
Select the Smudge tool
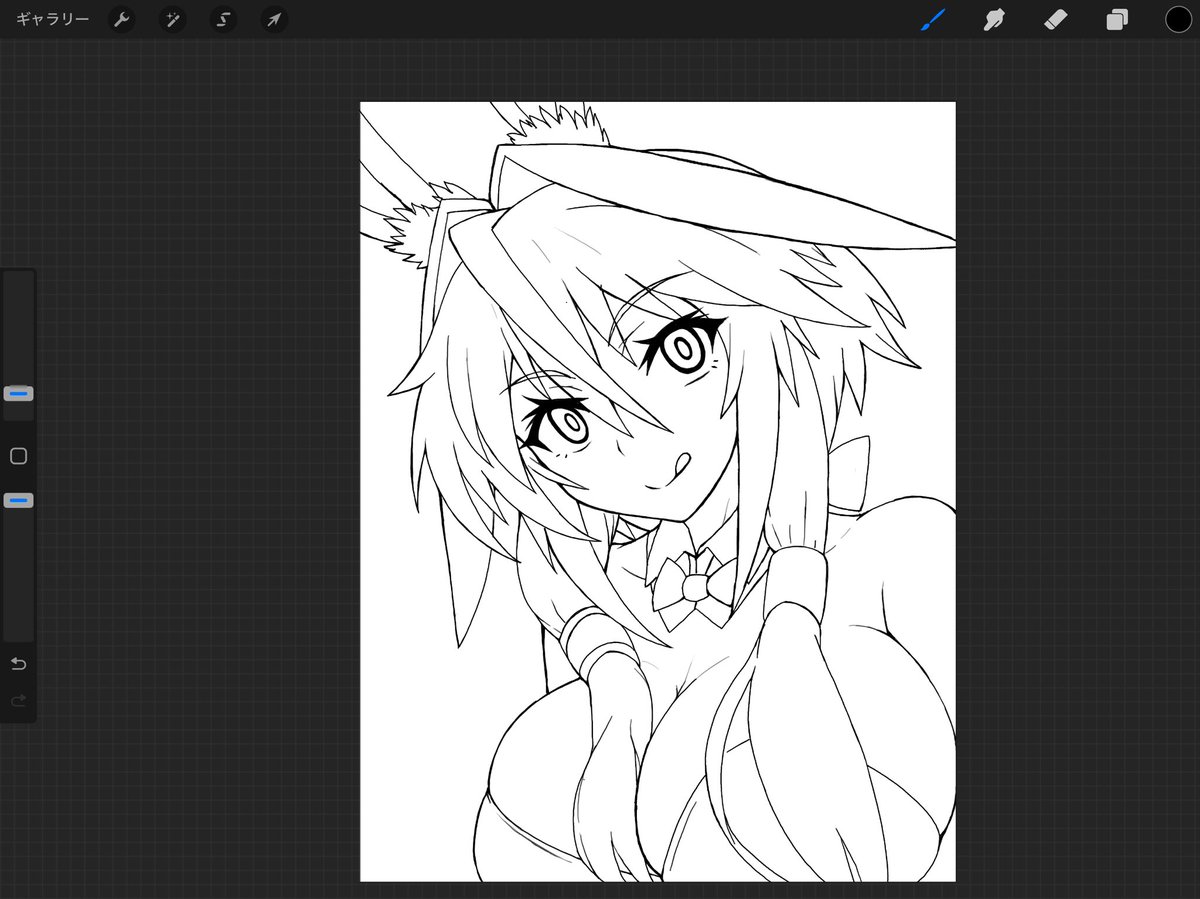coord(994,19)
